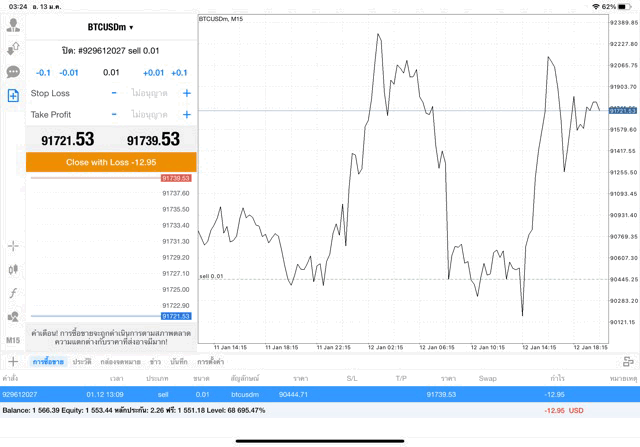Switch to the ข่าว news tab

click(155, 362)
